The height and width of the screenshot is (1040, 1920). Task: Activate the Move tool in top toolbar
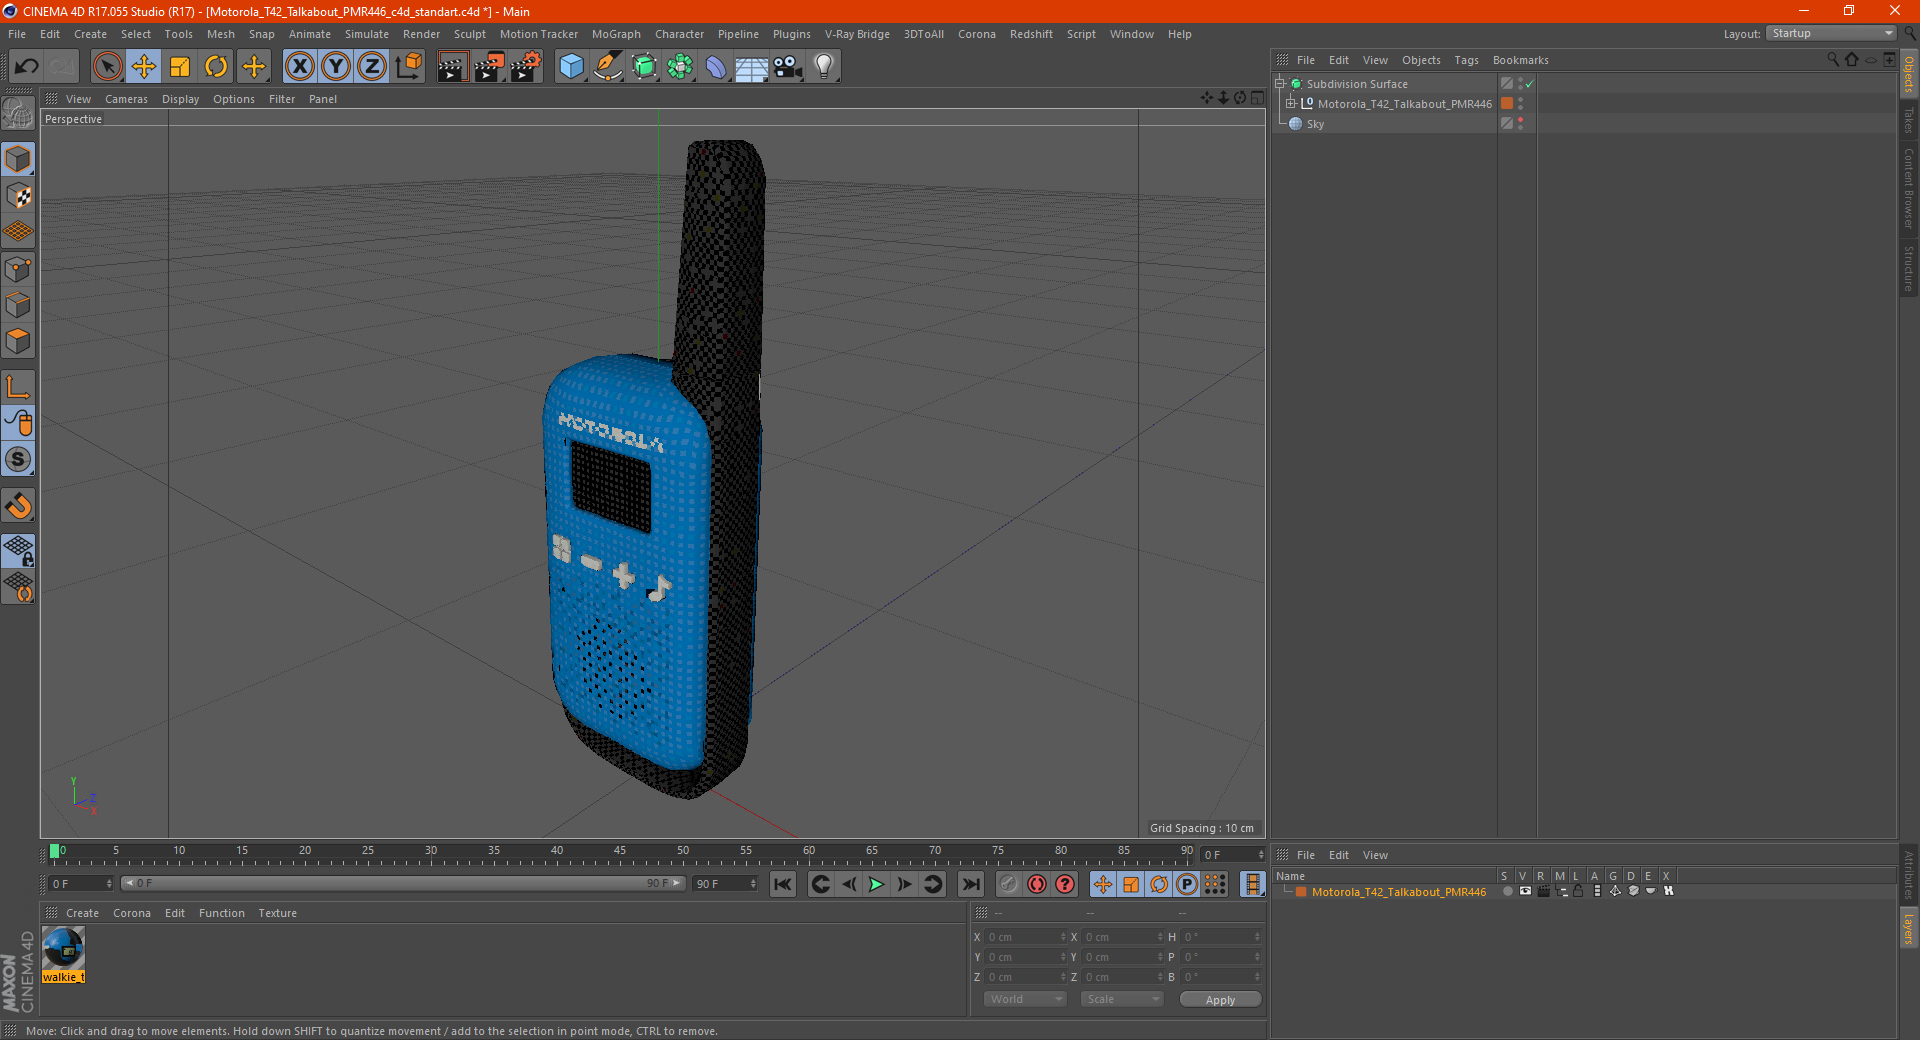point(144,67)
